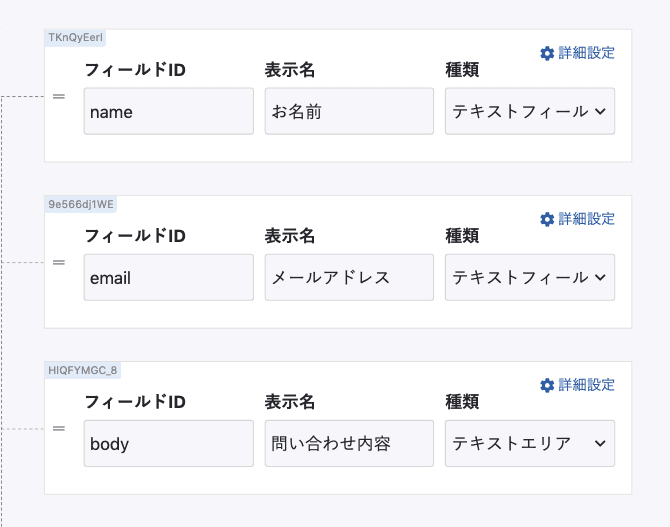This screenshot has height=527, width=670.
Task: Click the フィールドID input containing name
Action: tap(168, 111)
